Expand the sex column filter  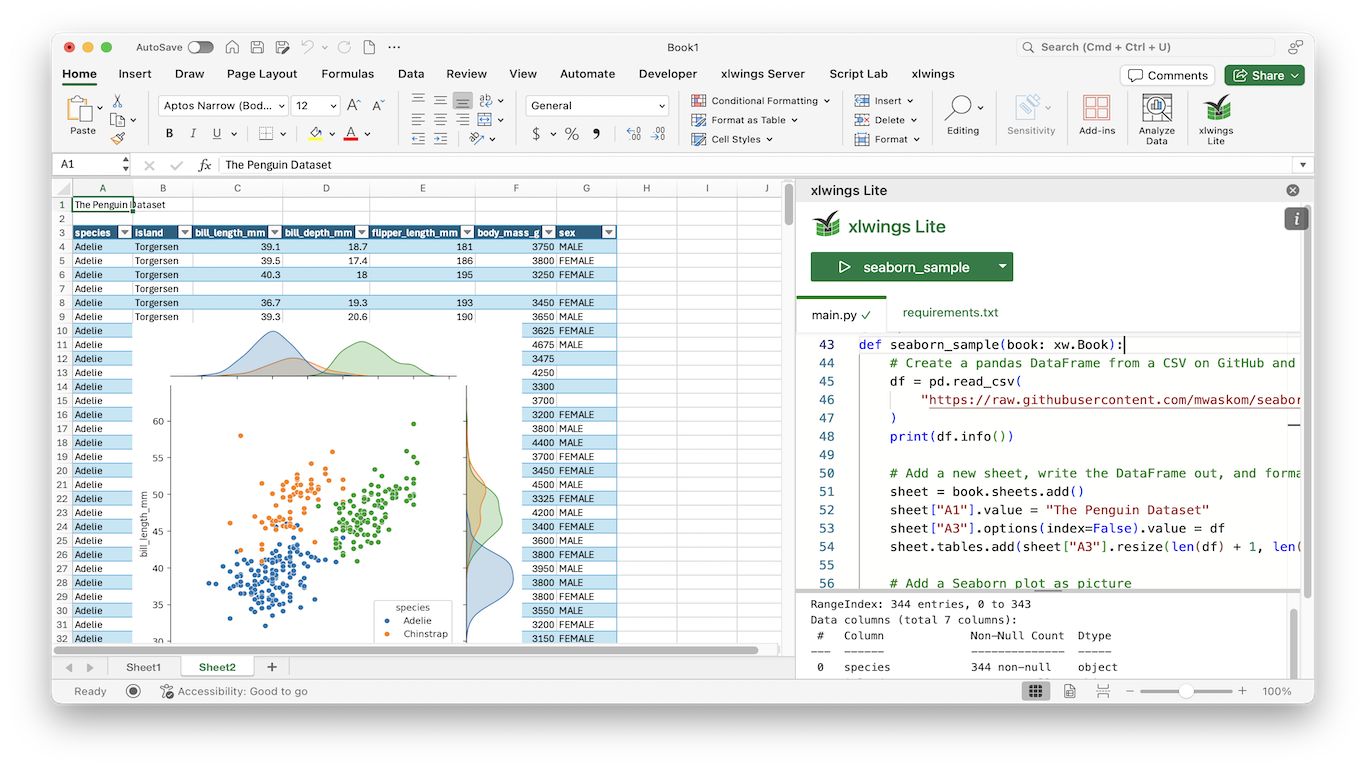pyautogui.click(x=609, y=232)
